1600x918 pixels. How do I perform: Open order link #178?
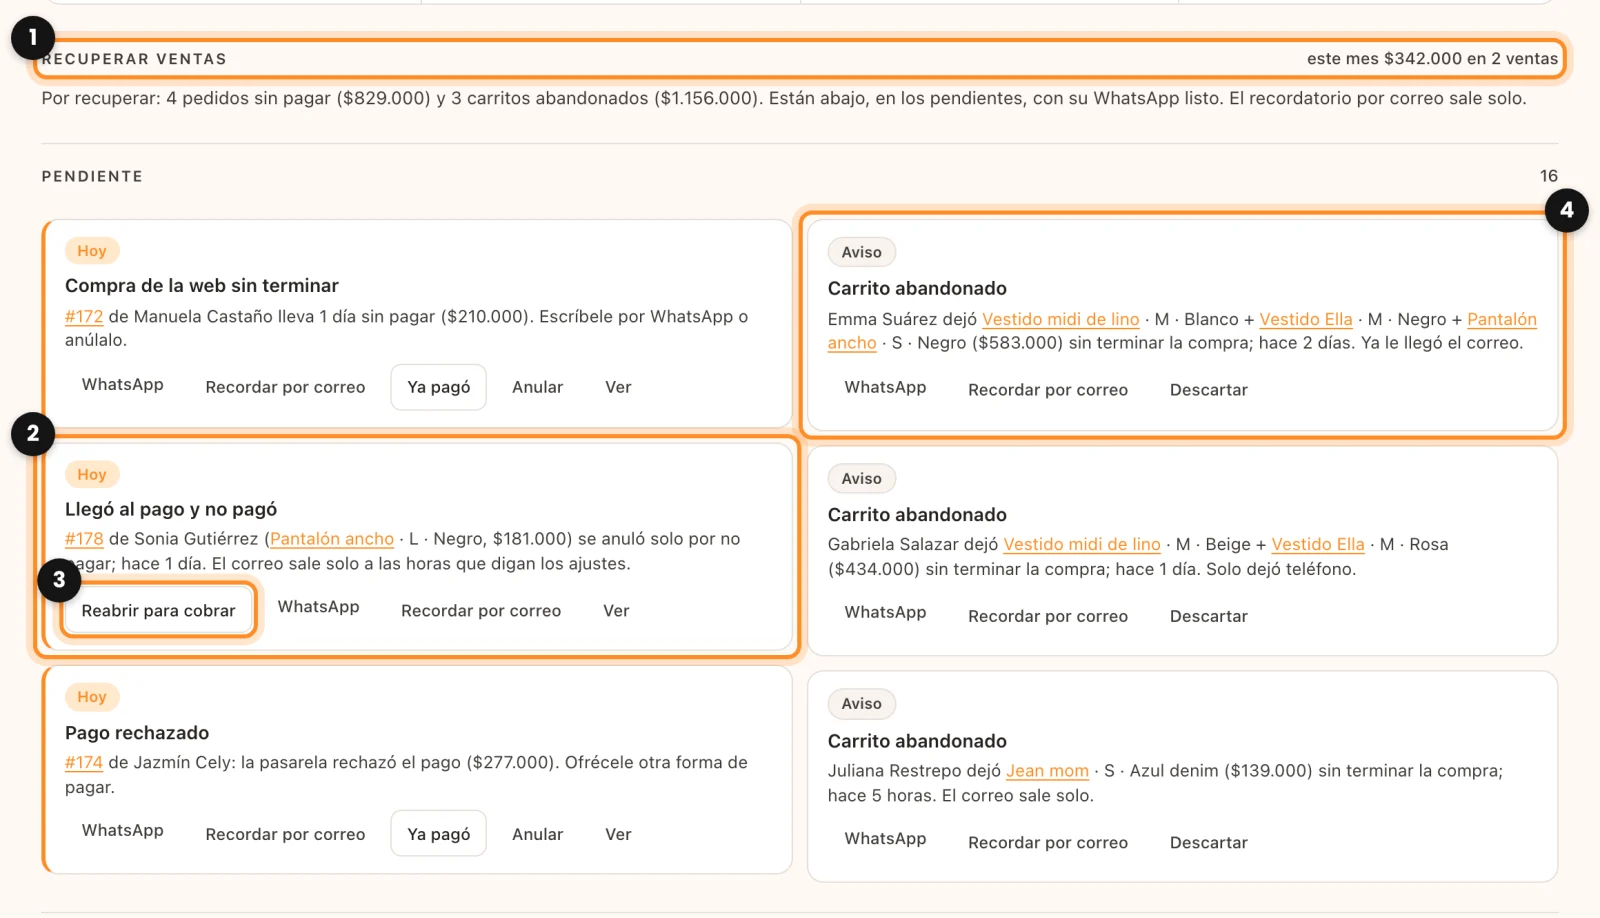(84, 538)
